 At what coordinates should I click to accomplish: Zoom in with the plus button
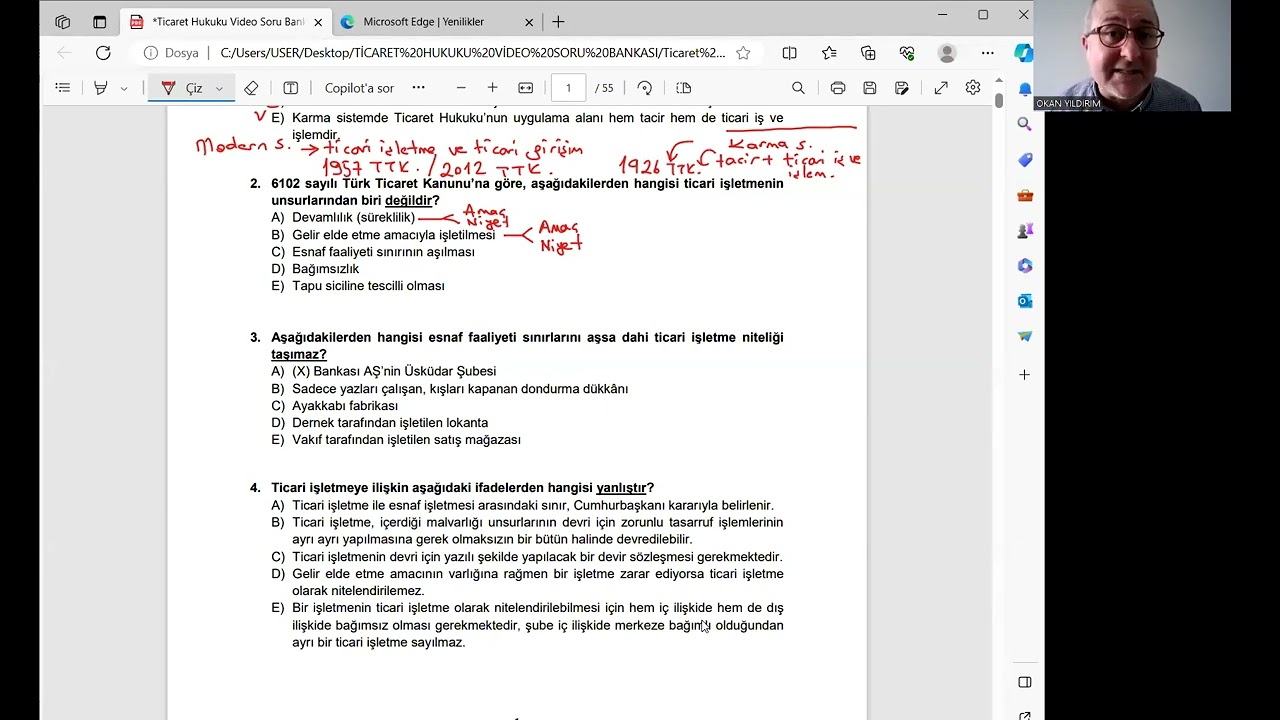click(492, 88)
